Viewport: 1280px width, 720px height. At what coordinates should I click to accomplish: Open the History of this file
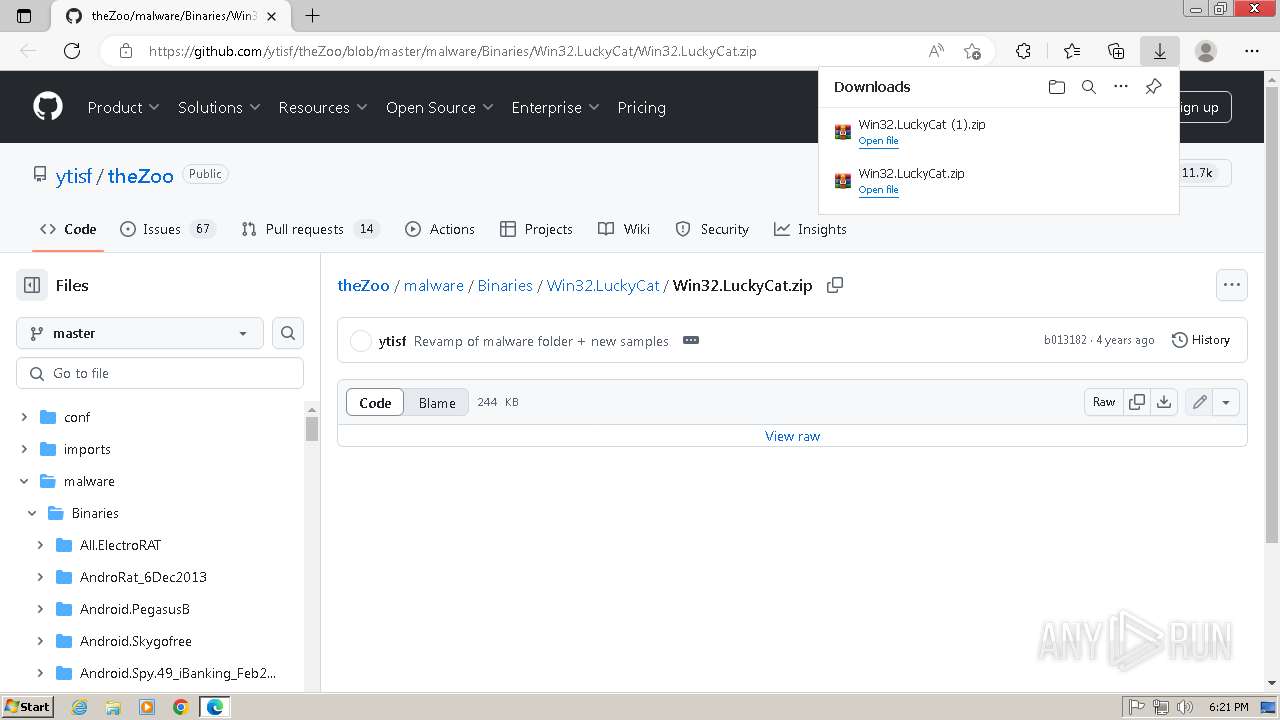pyautogui.click(x=1200, y=340)
